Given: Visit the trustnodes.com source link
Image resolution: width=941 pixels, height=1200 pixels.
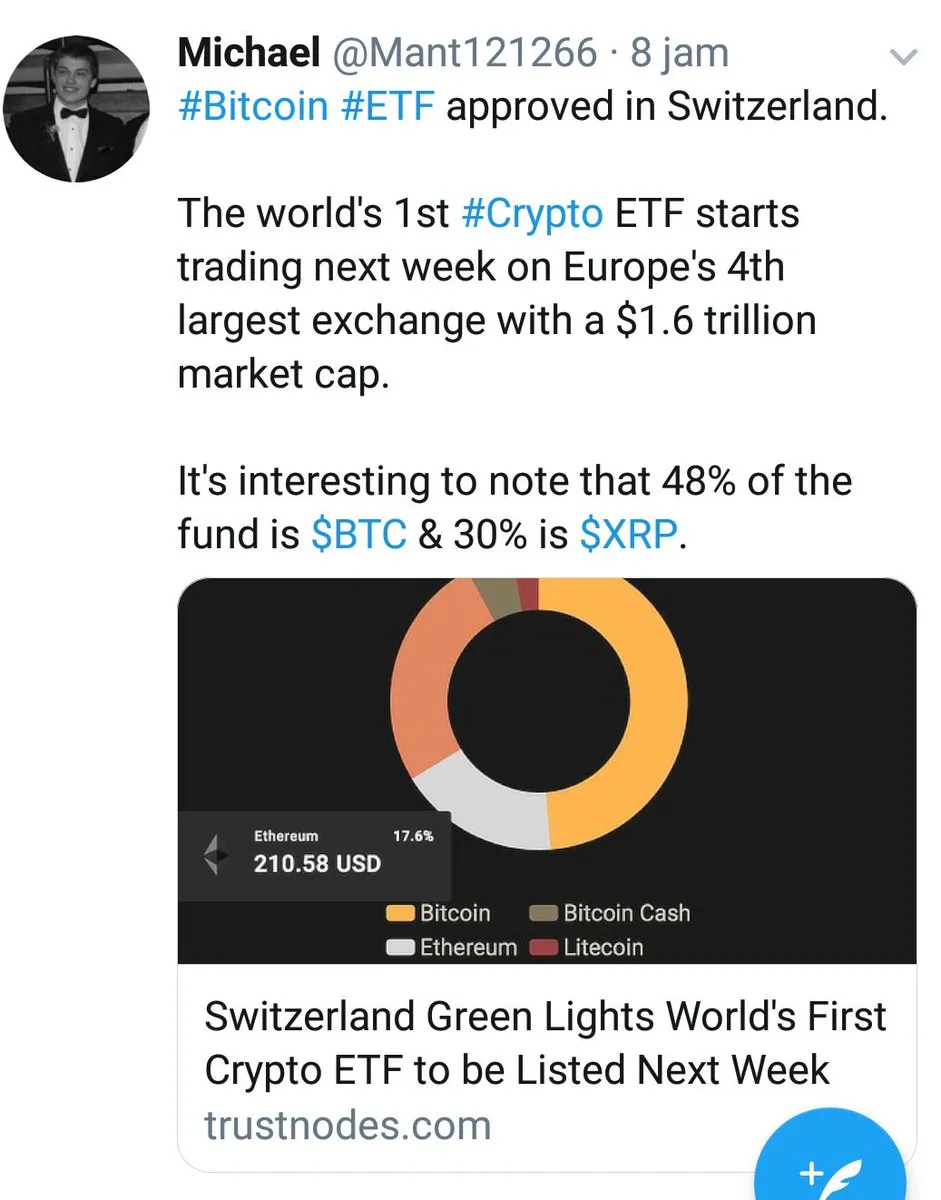Looking at the screenshot, I should point(348,1126).
